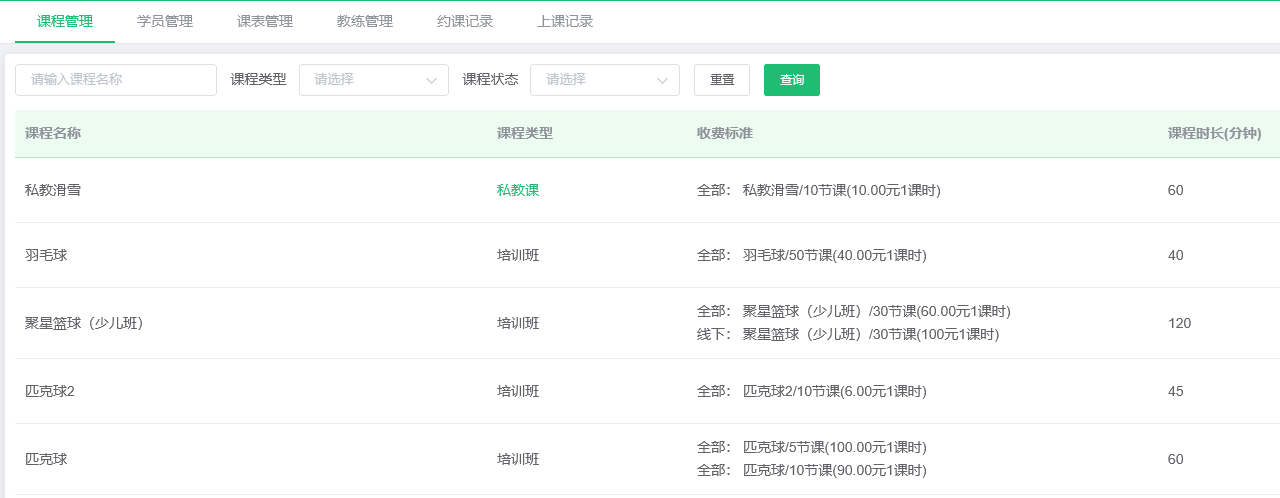Click the 课程类型 column header

tap(525, 133)
